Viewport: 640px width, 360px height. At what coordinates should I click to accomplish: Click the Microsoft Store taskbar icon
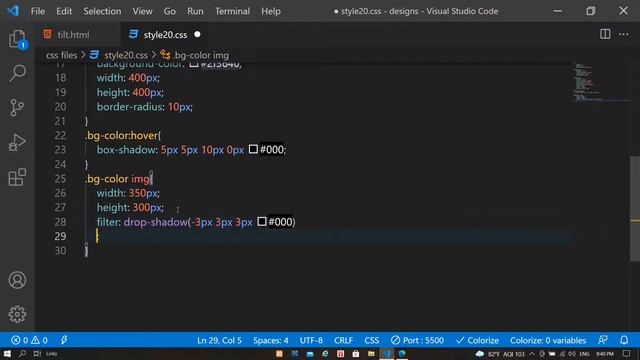tap(356, 353)
